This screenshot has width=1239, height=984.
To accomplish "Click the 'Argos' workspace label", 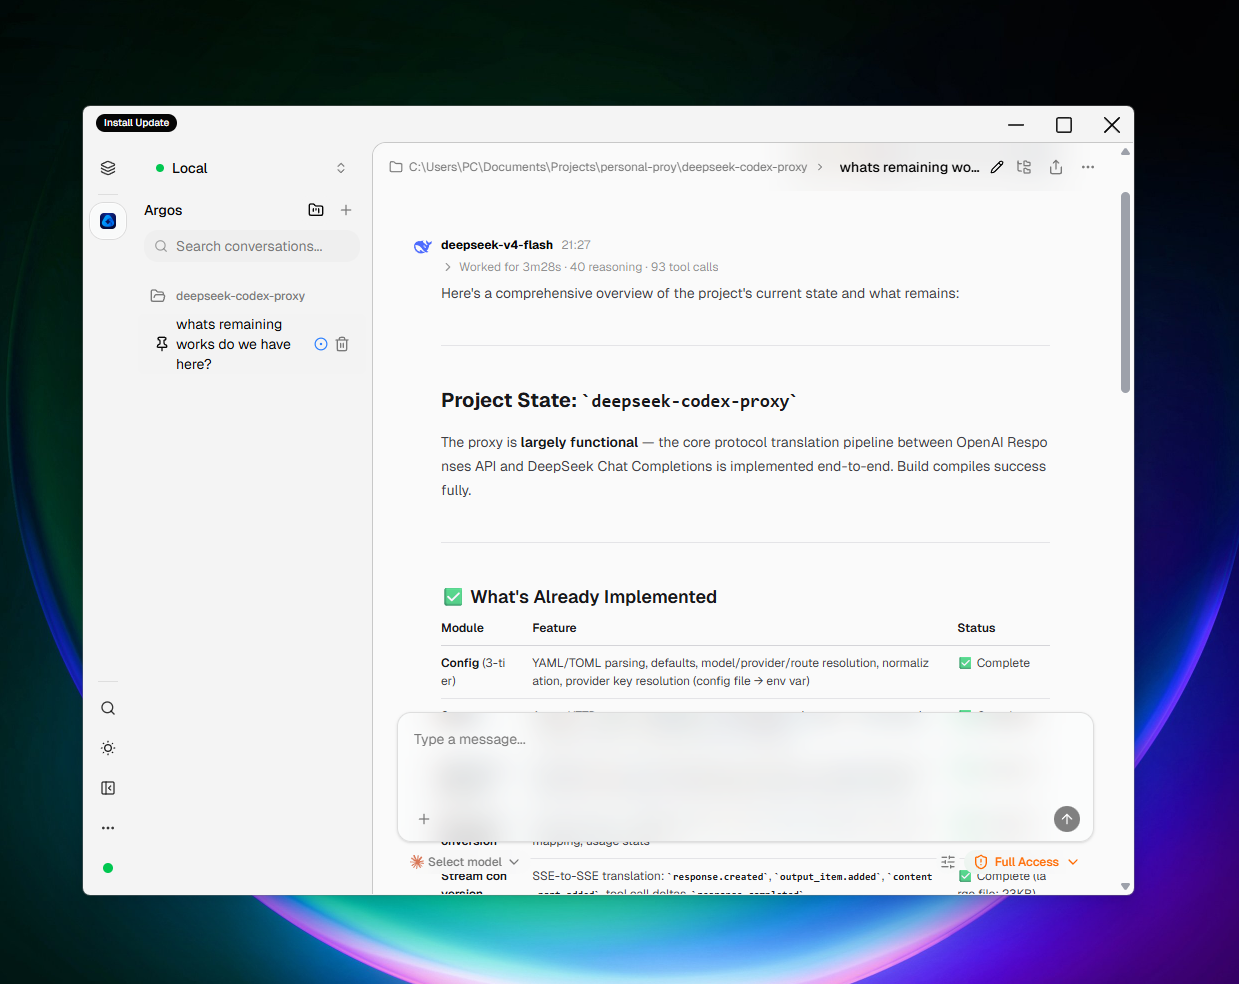I will coord(163,210).
